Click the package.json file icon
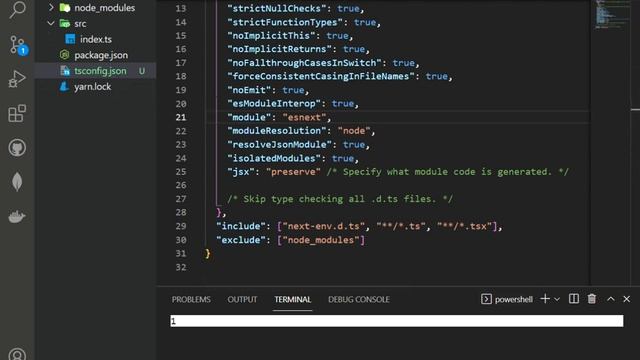640x360 pixels. pos(64,55)
